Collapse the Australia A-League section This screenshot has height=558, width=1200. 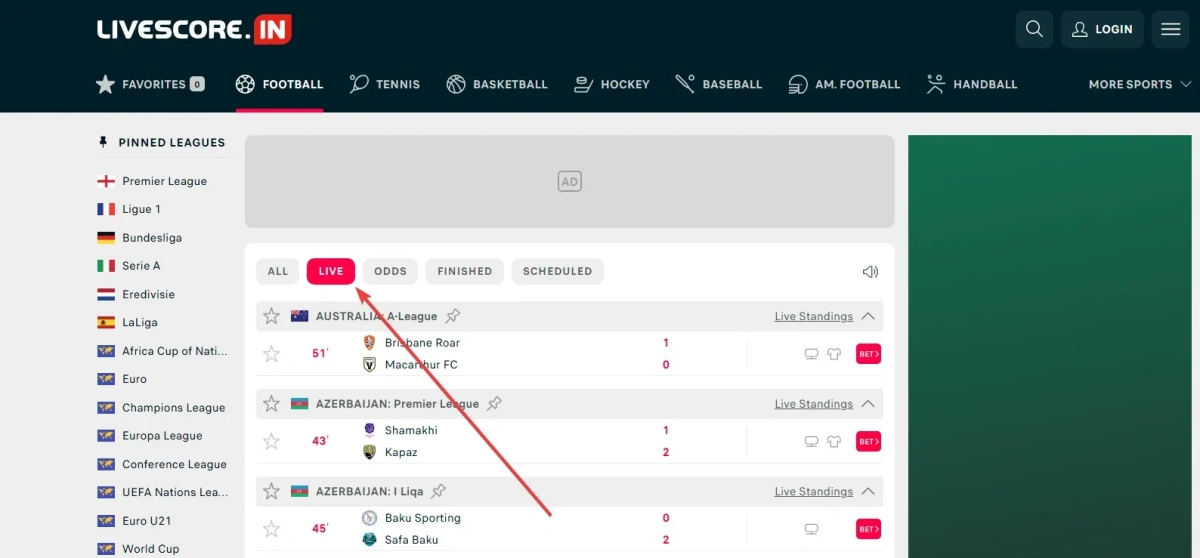(x=868, y=316)
